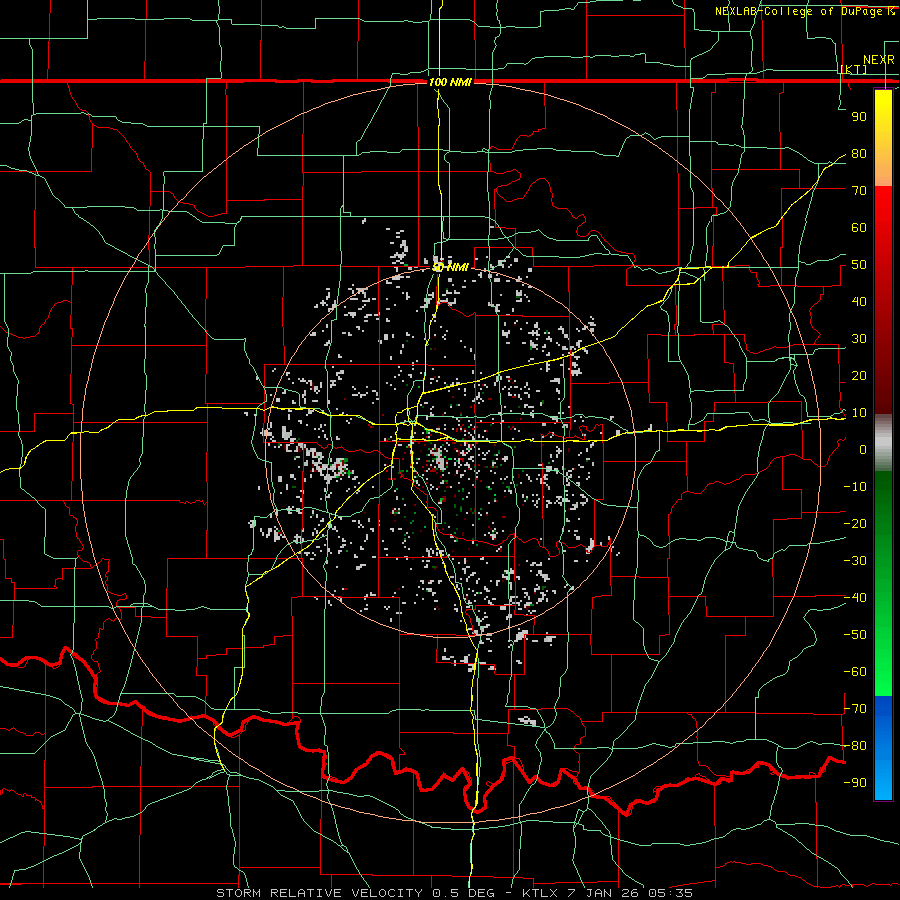Click the '[KT]' units label
This screenshot has height=900, width=900.
854,69
